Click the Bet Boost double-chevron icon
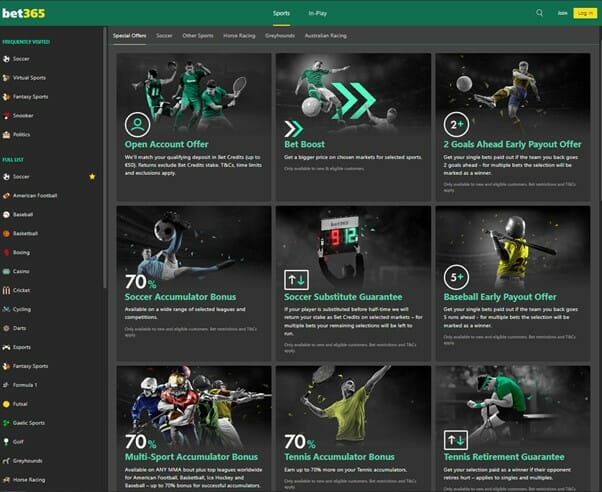The image size is (602, 492). click(294, 129)
